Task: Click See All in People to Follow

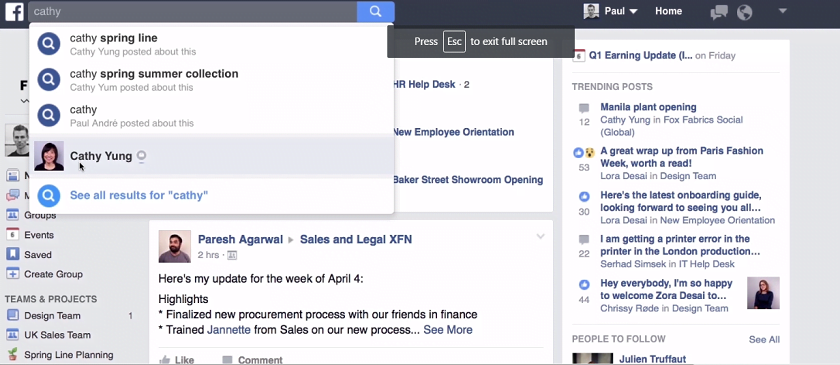Action: click(764, 339)
